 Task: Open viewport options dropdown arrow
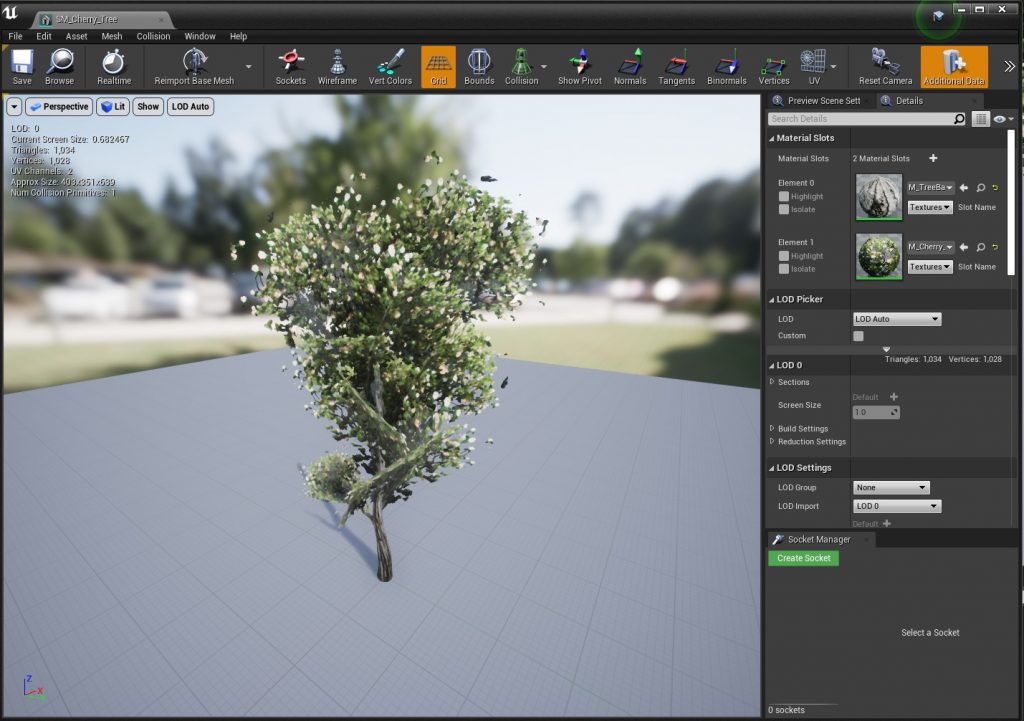[14, 106]
